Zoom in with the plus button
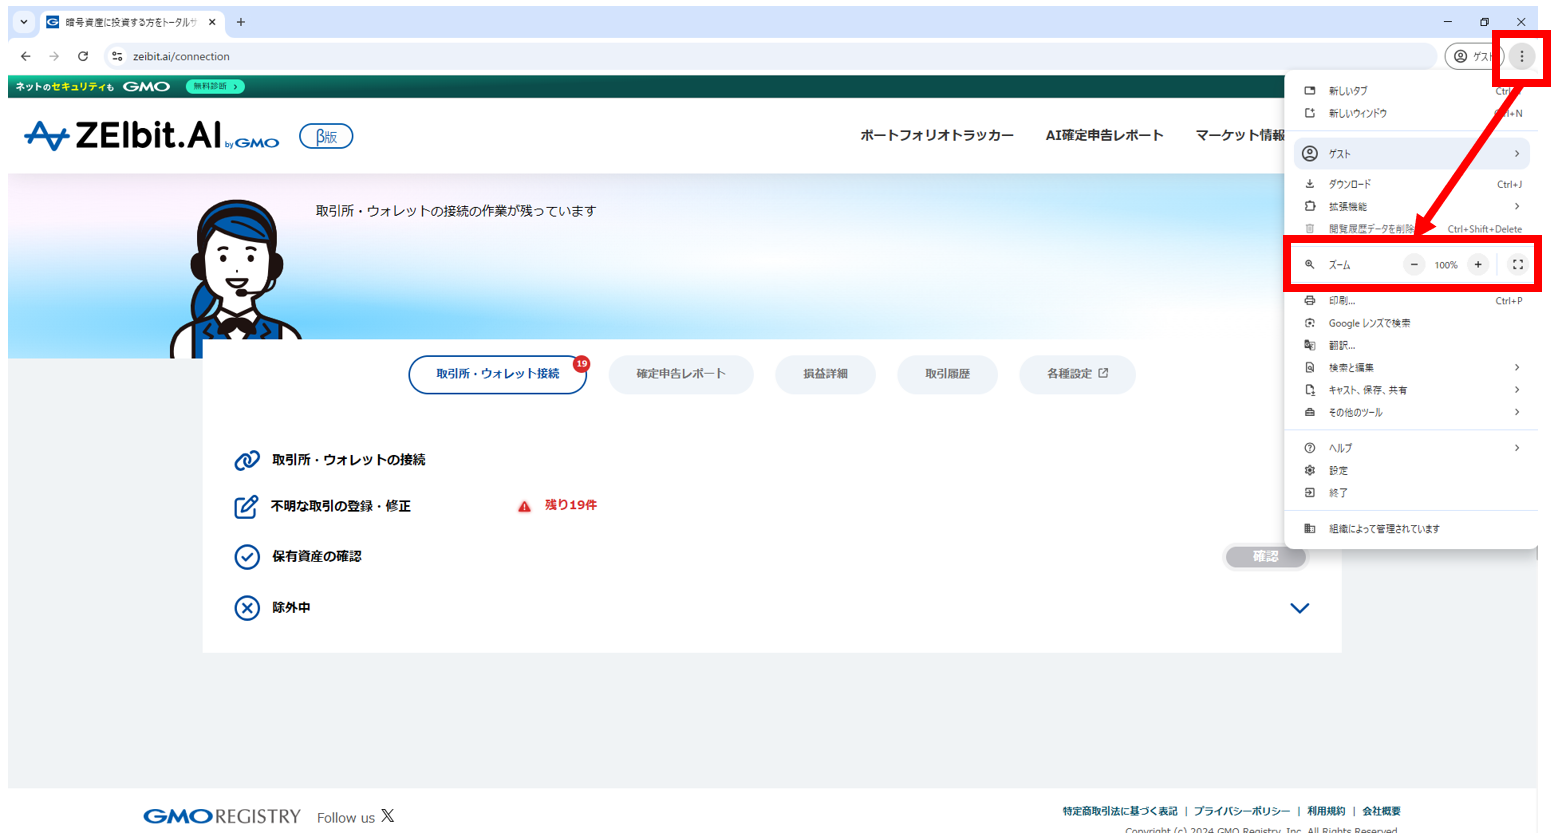This screenshot has width=1554, height=840. (x=1478, y=265)
